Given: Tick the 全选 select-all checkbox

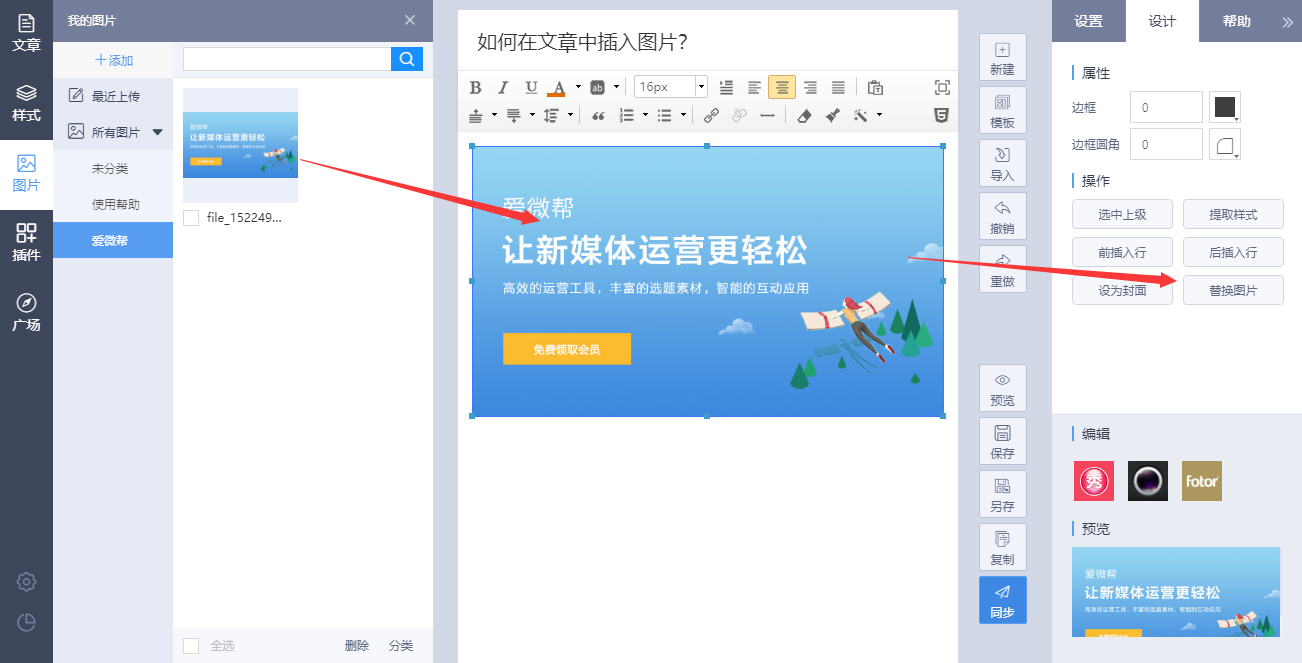Looking at the screenshot, I should point(191,646).
